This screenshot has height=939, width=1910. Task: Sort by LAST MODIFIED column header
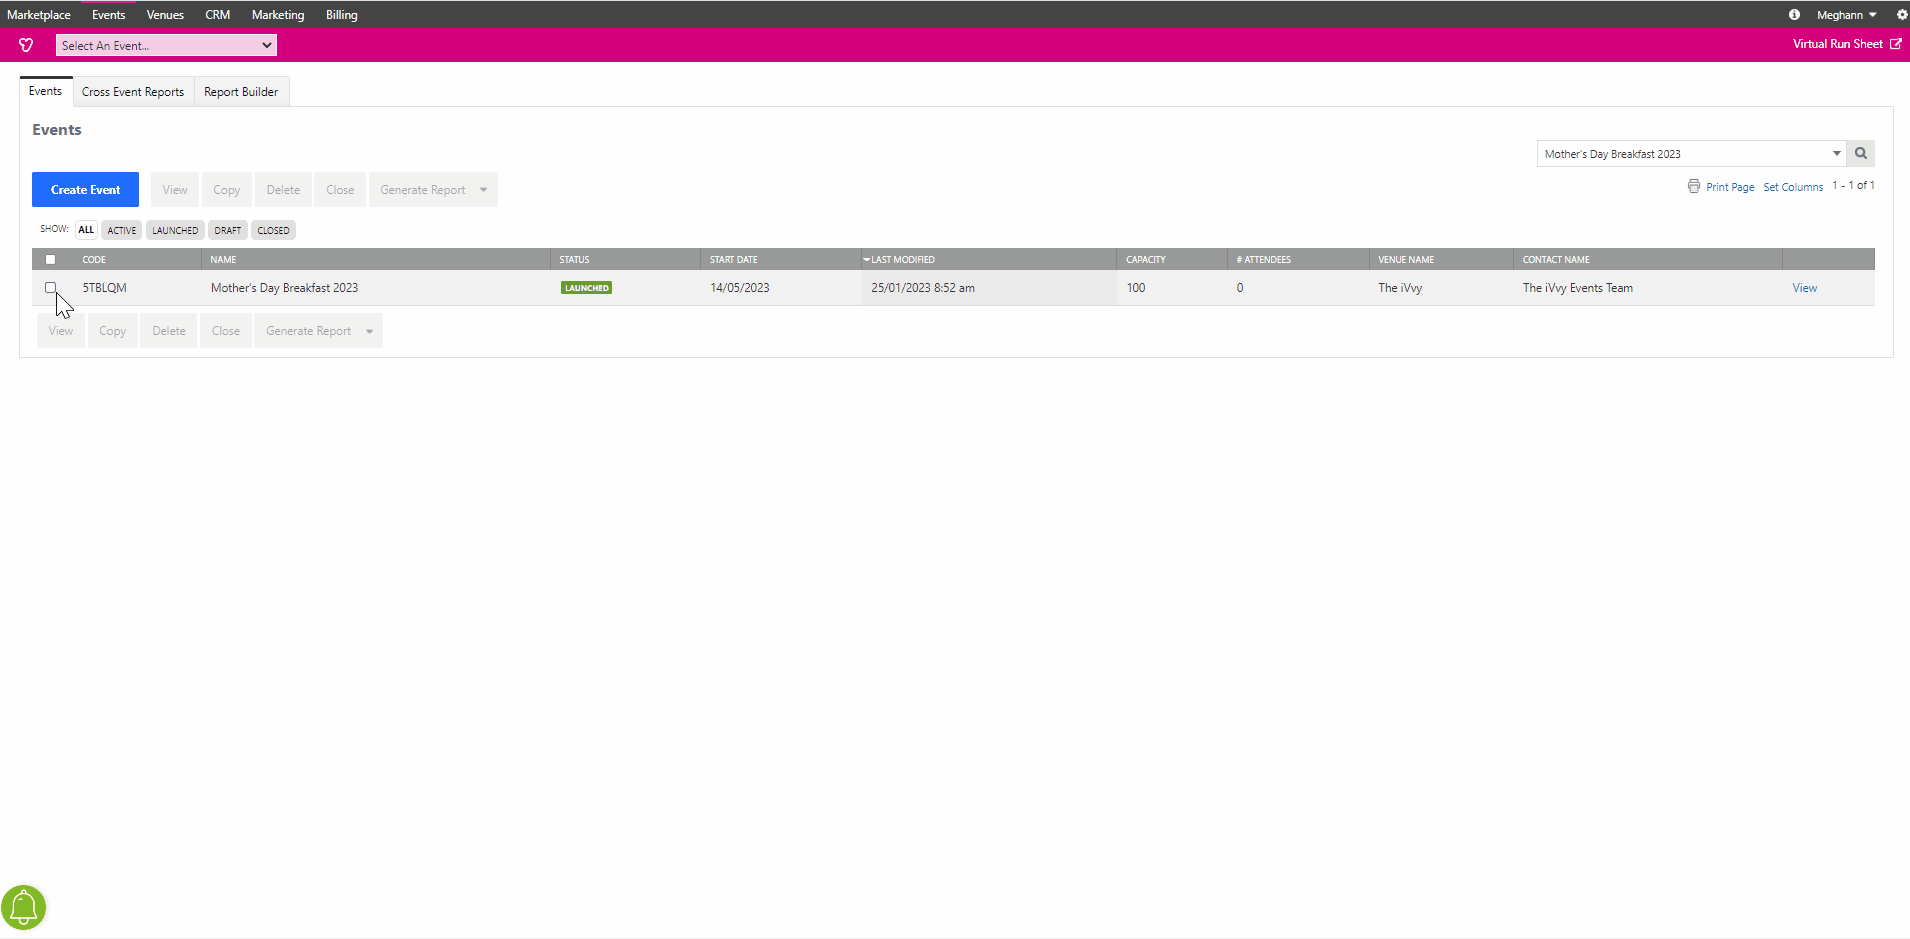click(x=902, y=260)
